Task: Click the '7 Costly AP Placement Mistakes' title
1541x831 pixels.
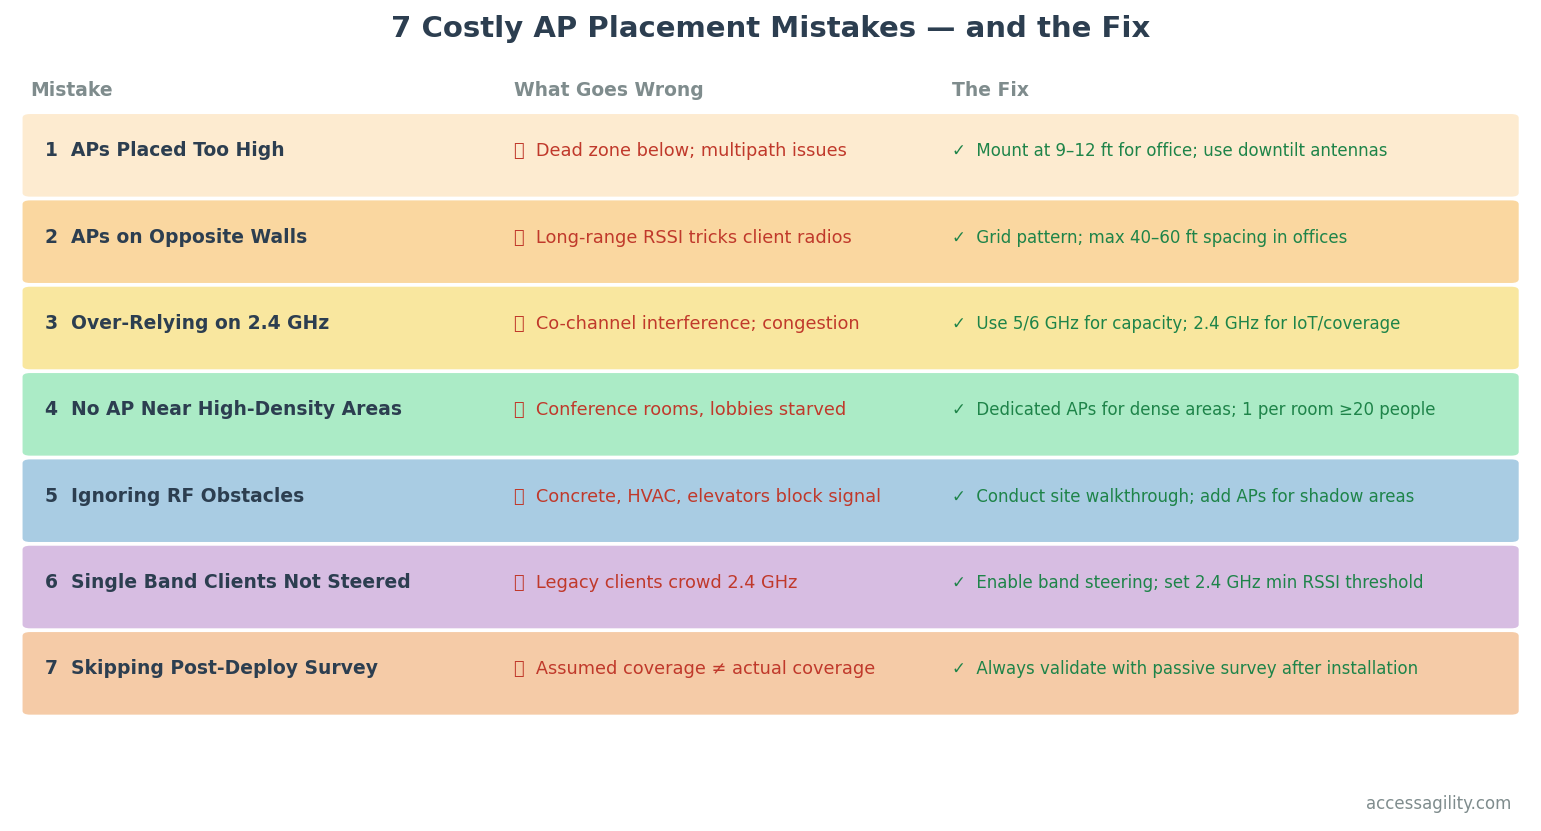Action: pyautogui.click(x=770, y=29)
